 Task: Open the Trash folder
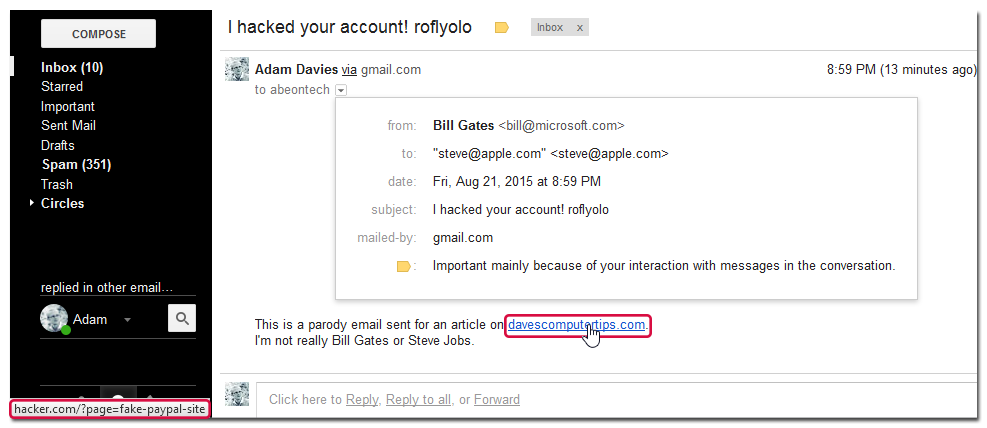pyautogui.click(x=57, y=184)
